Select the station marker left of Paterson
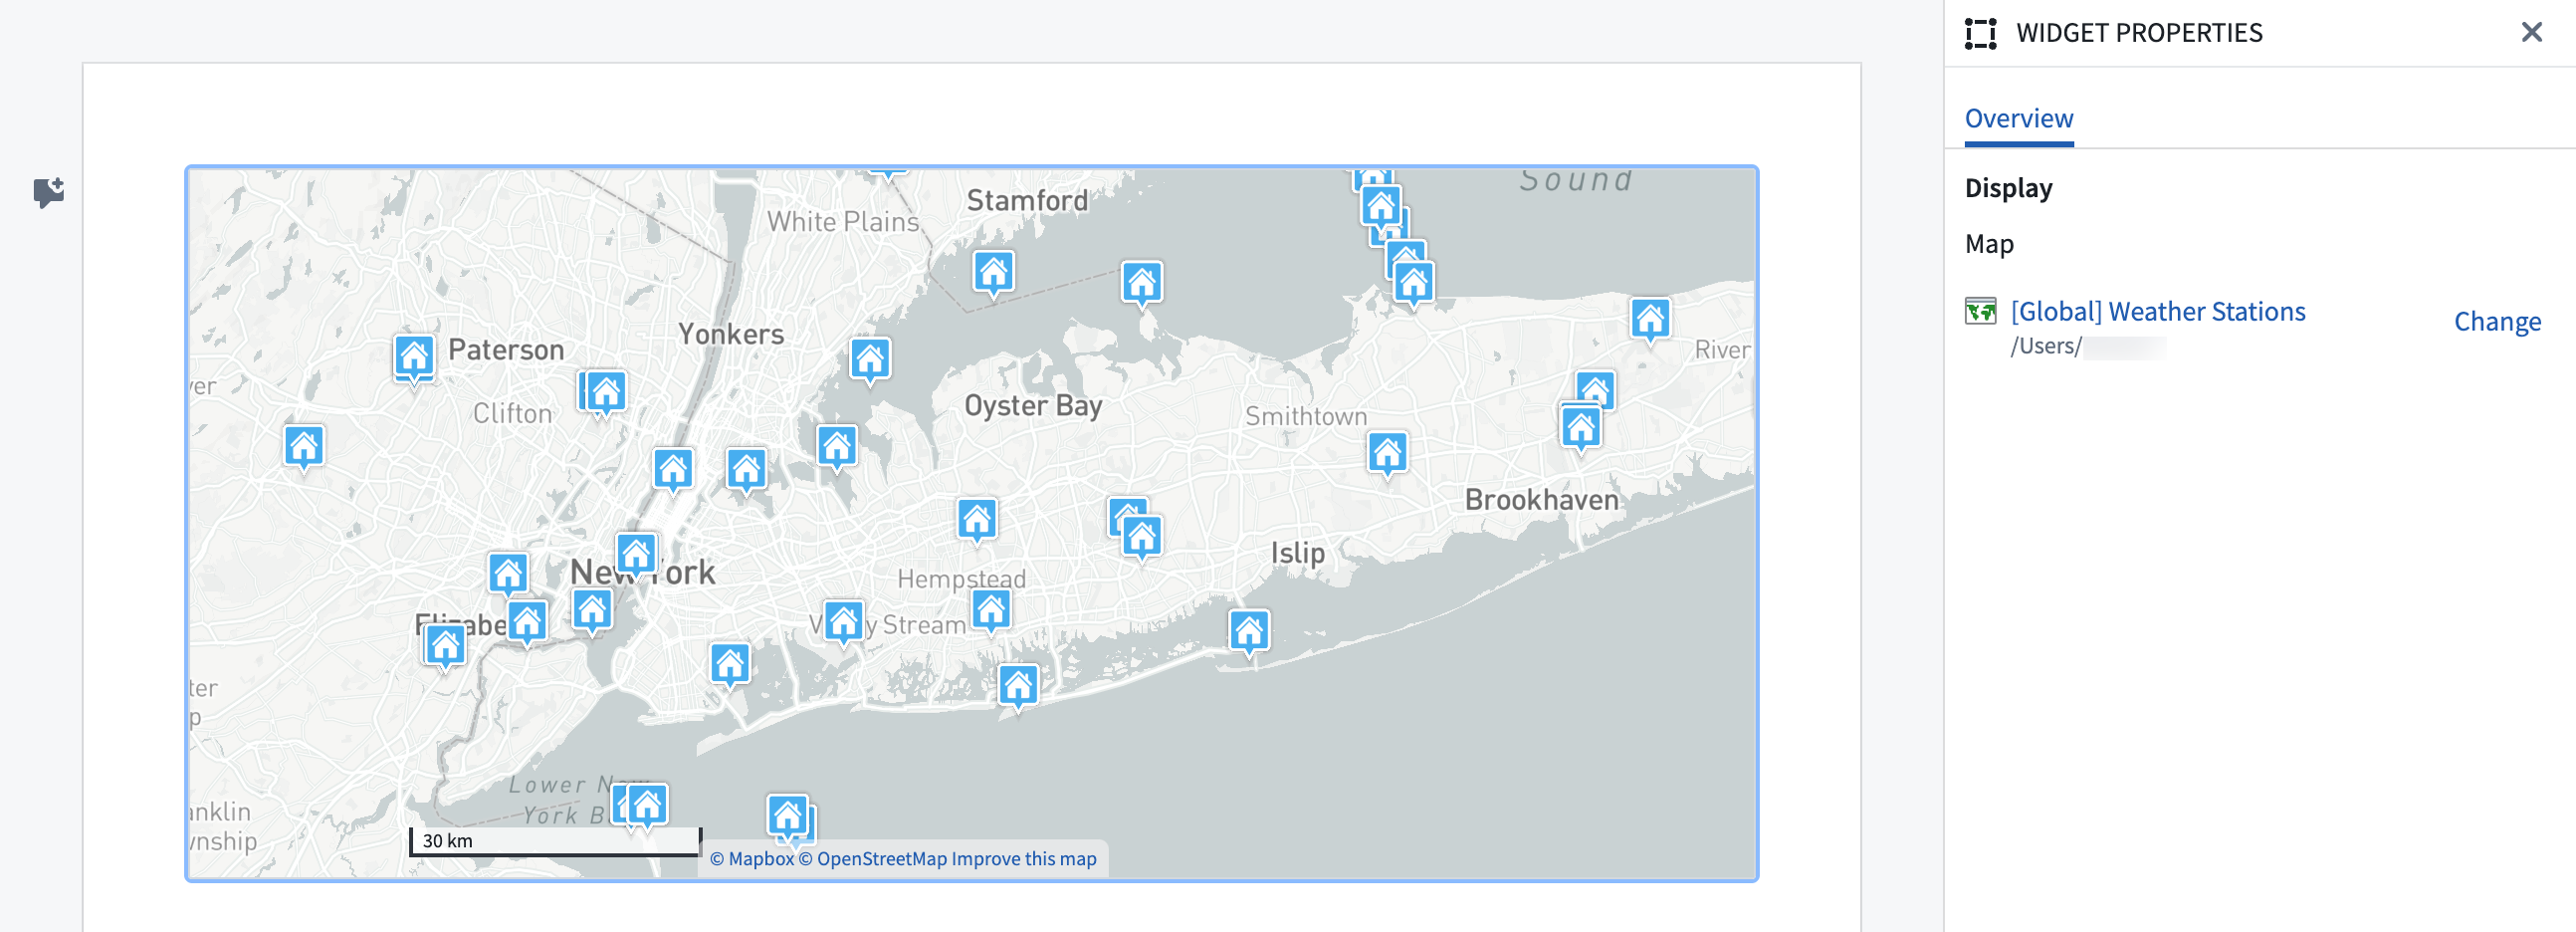 click(413, 358)
